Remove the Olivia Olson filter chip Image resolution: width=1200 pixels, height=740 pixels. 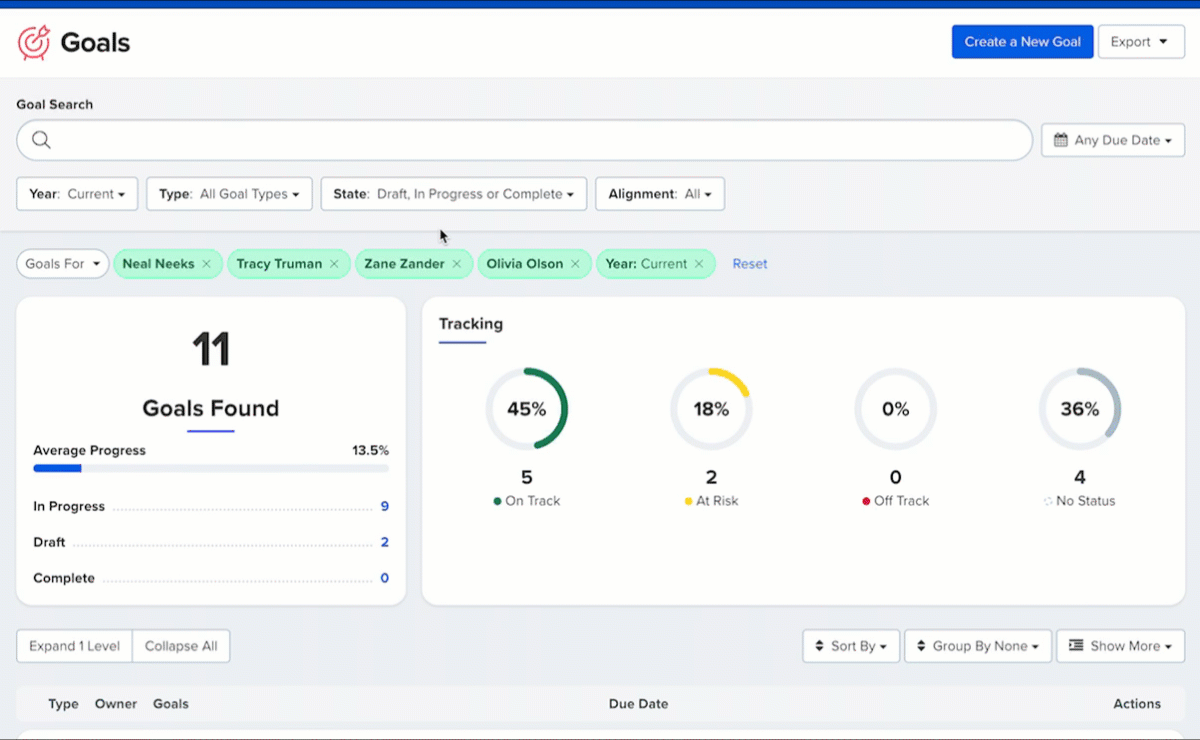(575, 264)
